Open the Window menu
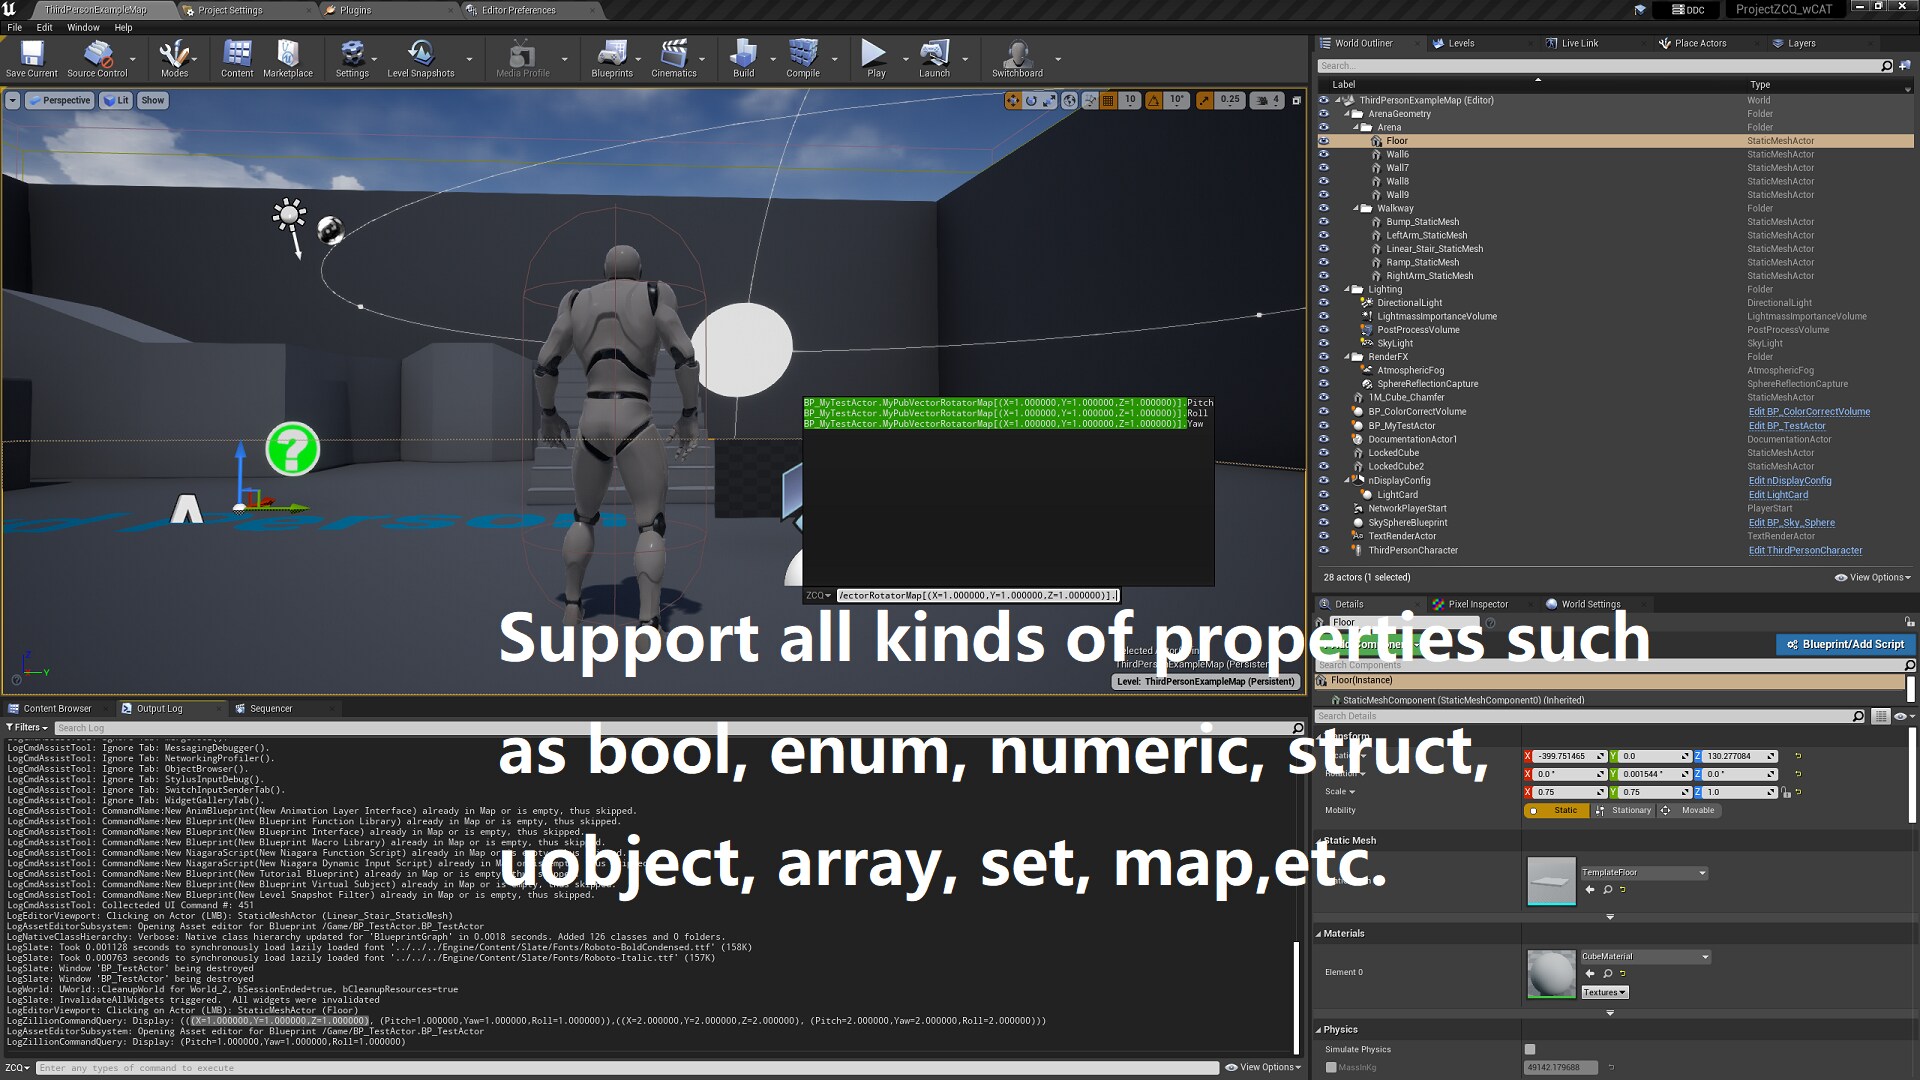 pyautogui.click(x=82, y=27)
